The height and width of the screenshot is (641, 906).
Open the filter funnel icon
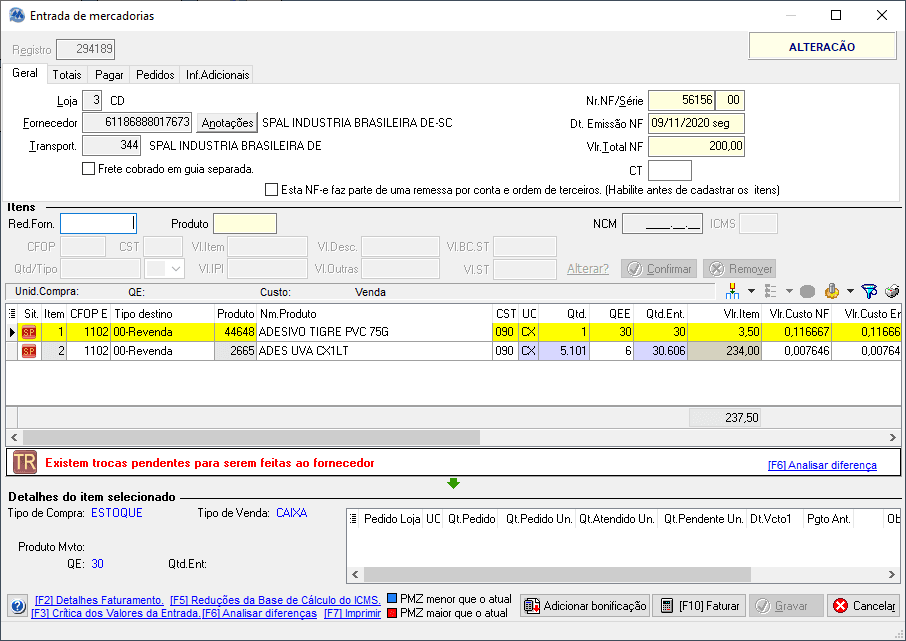[x=868, y=291]
